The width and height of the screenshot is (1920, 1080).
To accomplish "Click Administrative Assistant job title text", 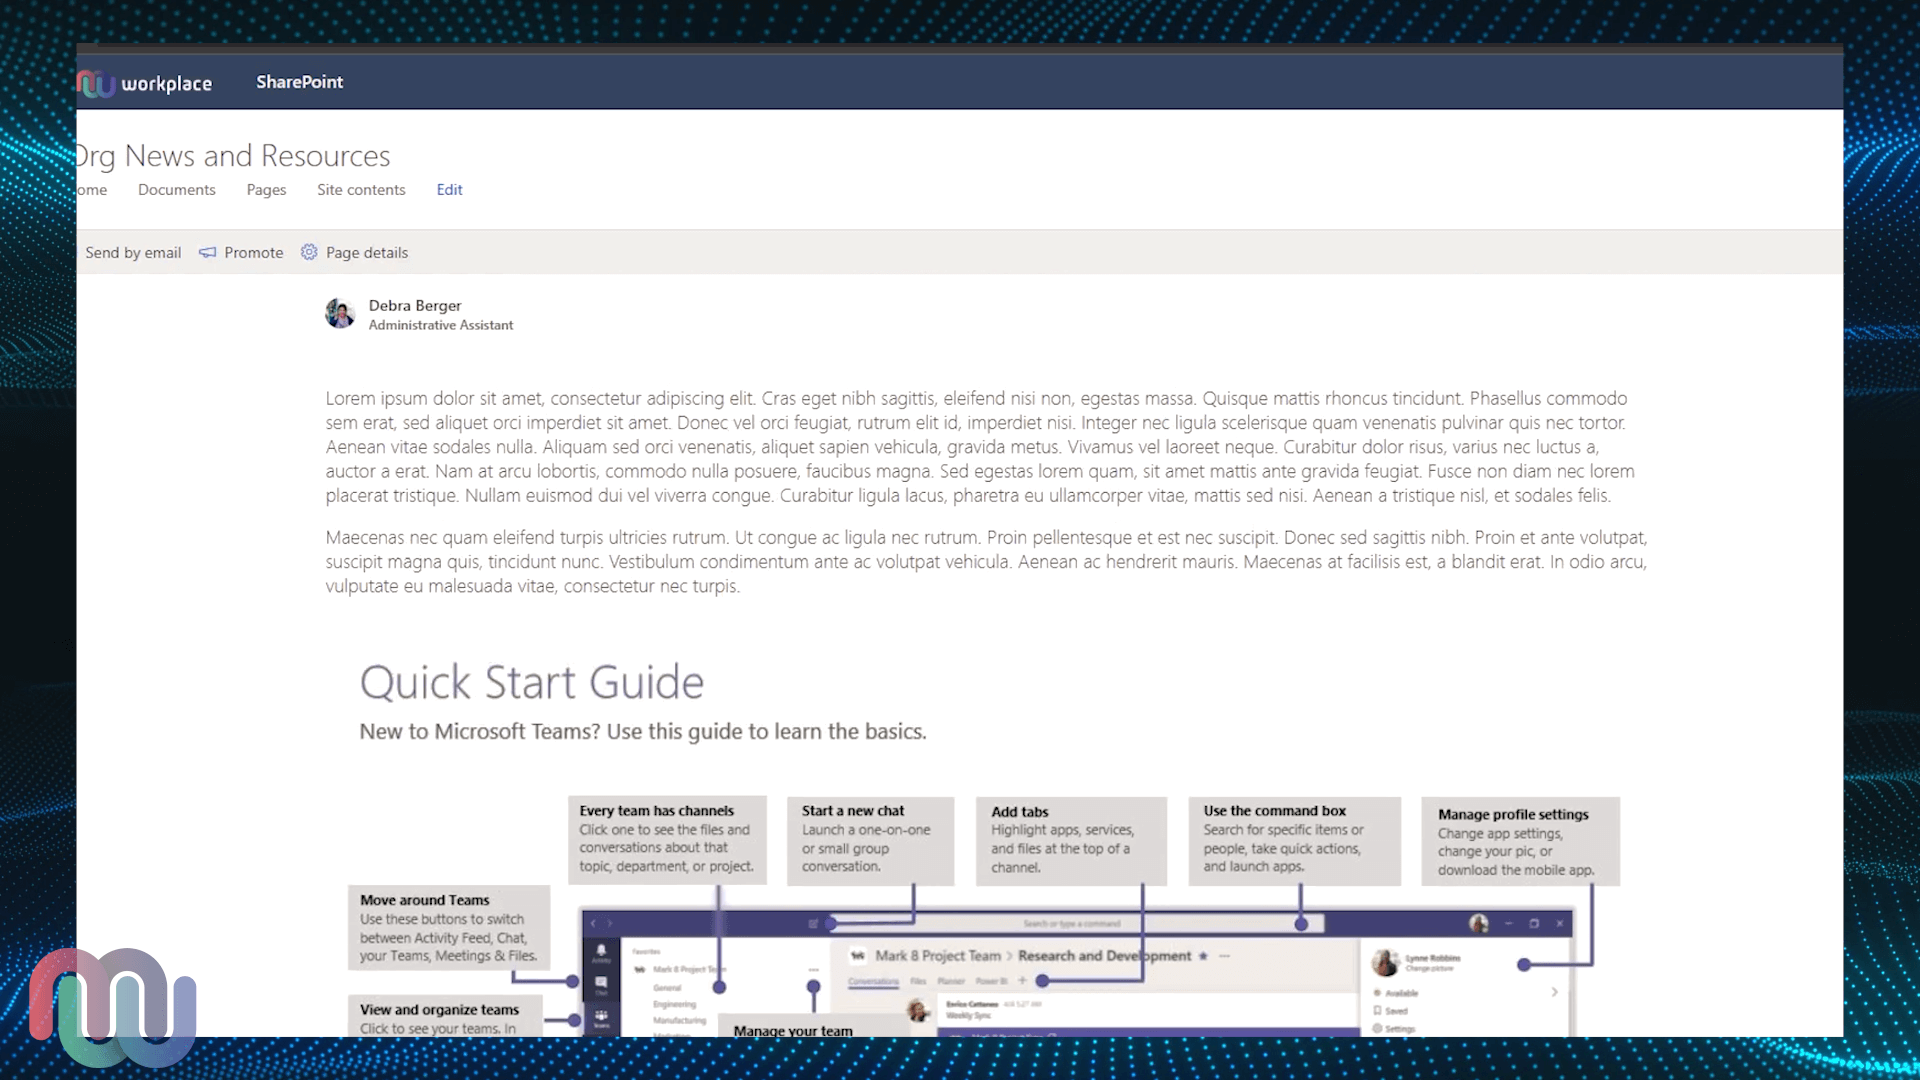I will pyautogui.click(x=441, y=325).
